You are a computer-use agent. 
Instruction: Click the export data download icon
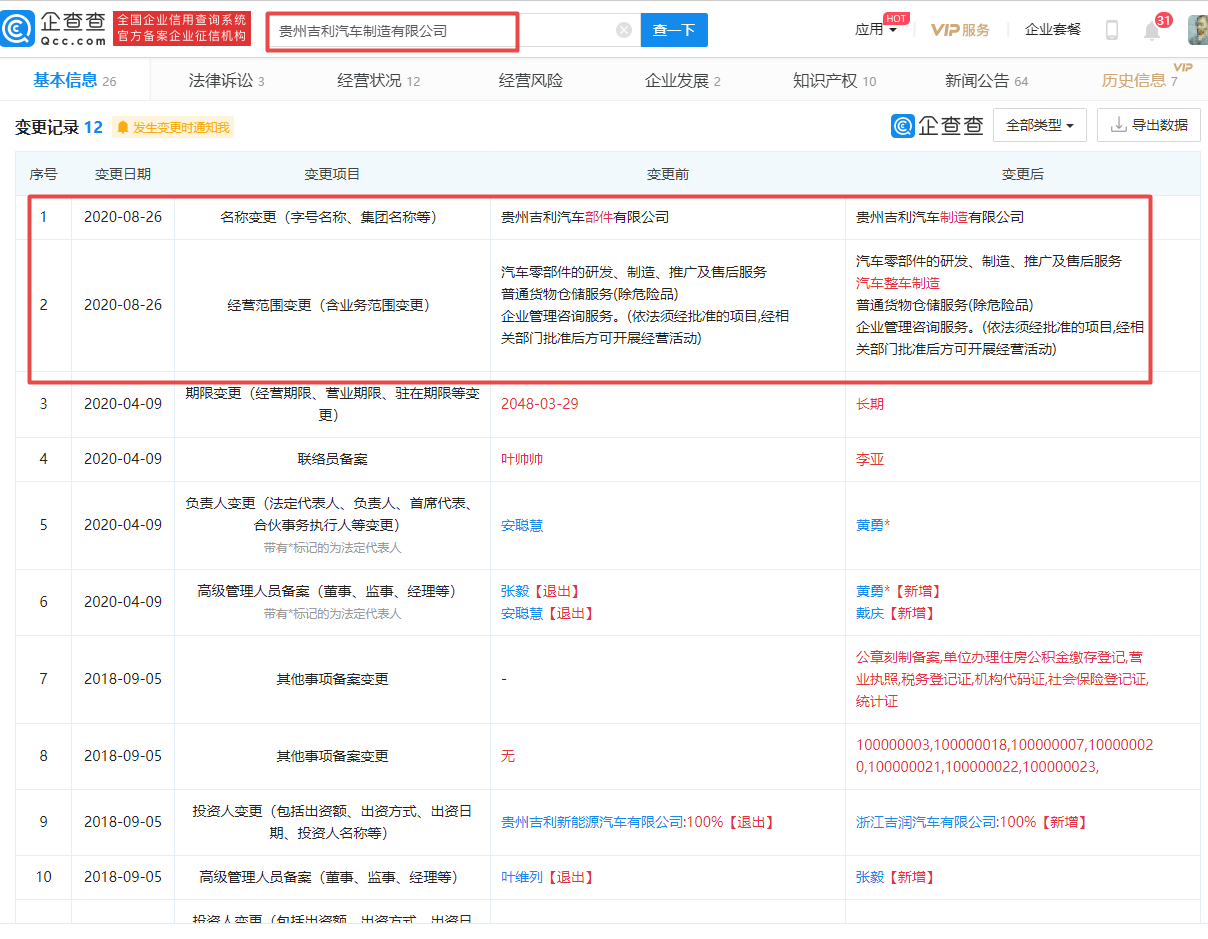tap(1118, 125)
